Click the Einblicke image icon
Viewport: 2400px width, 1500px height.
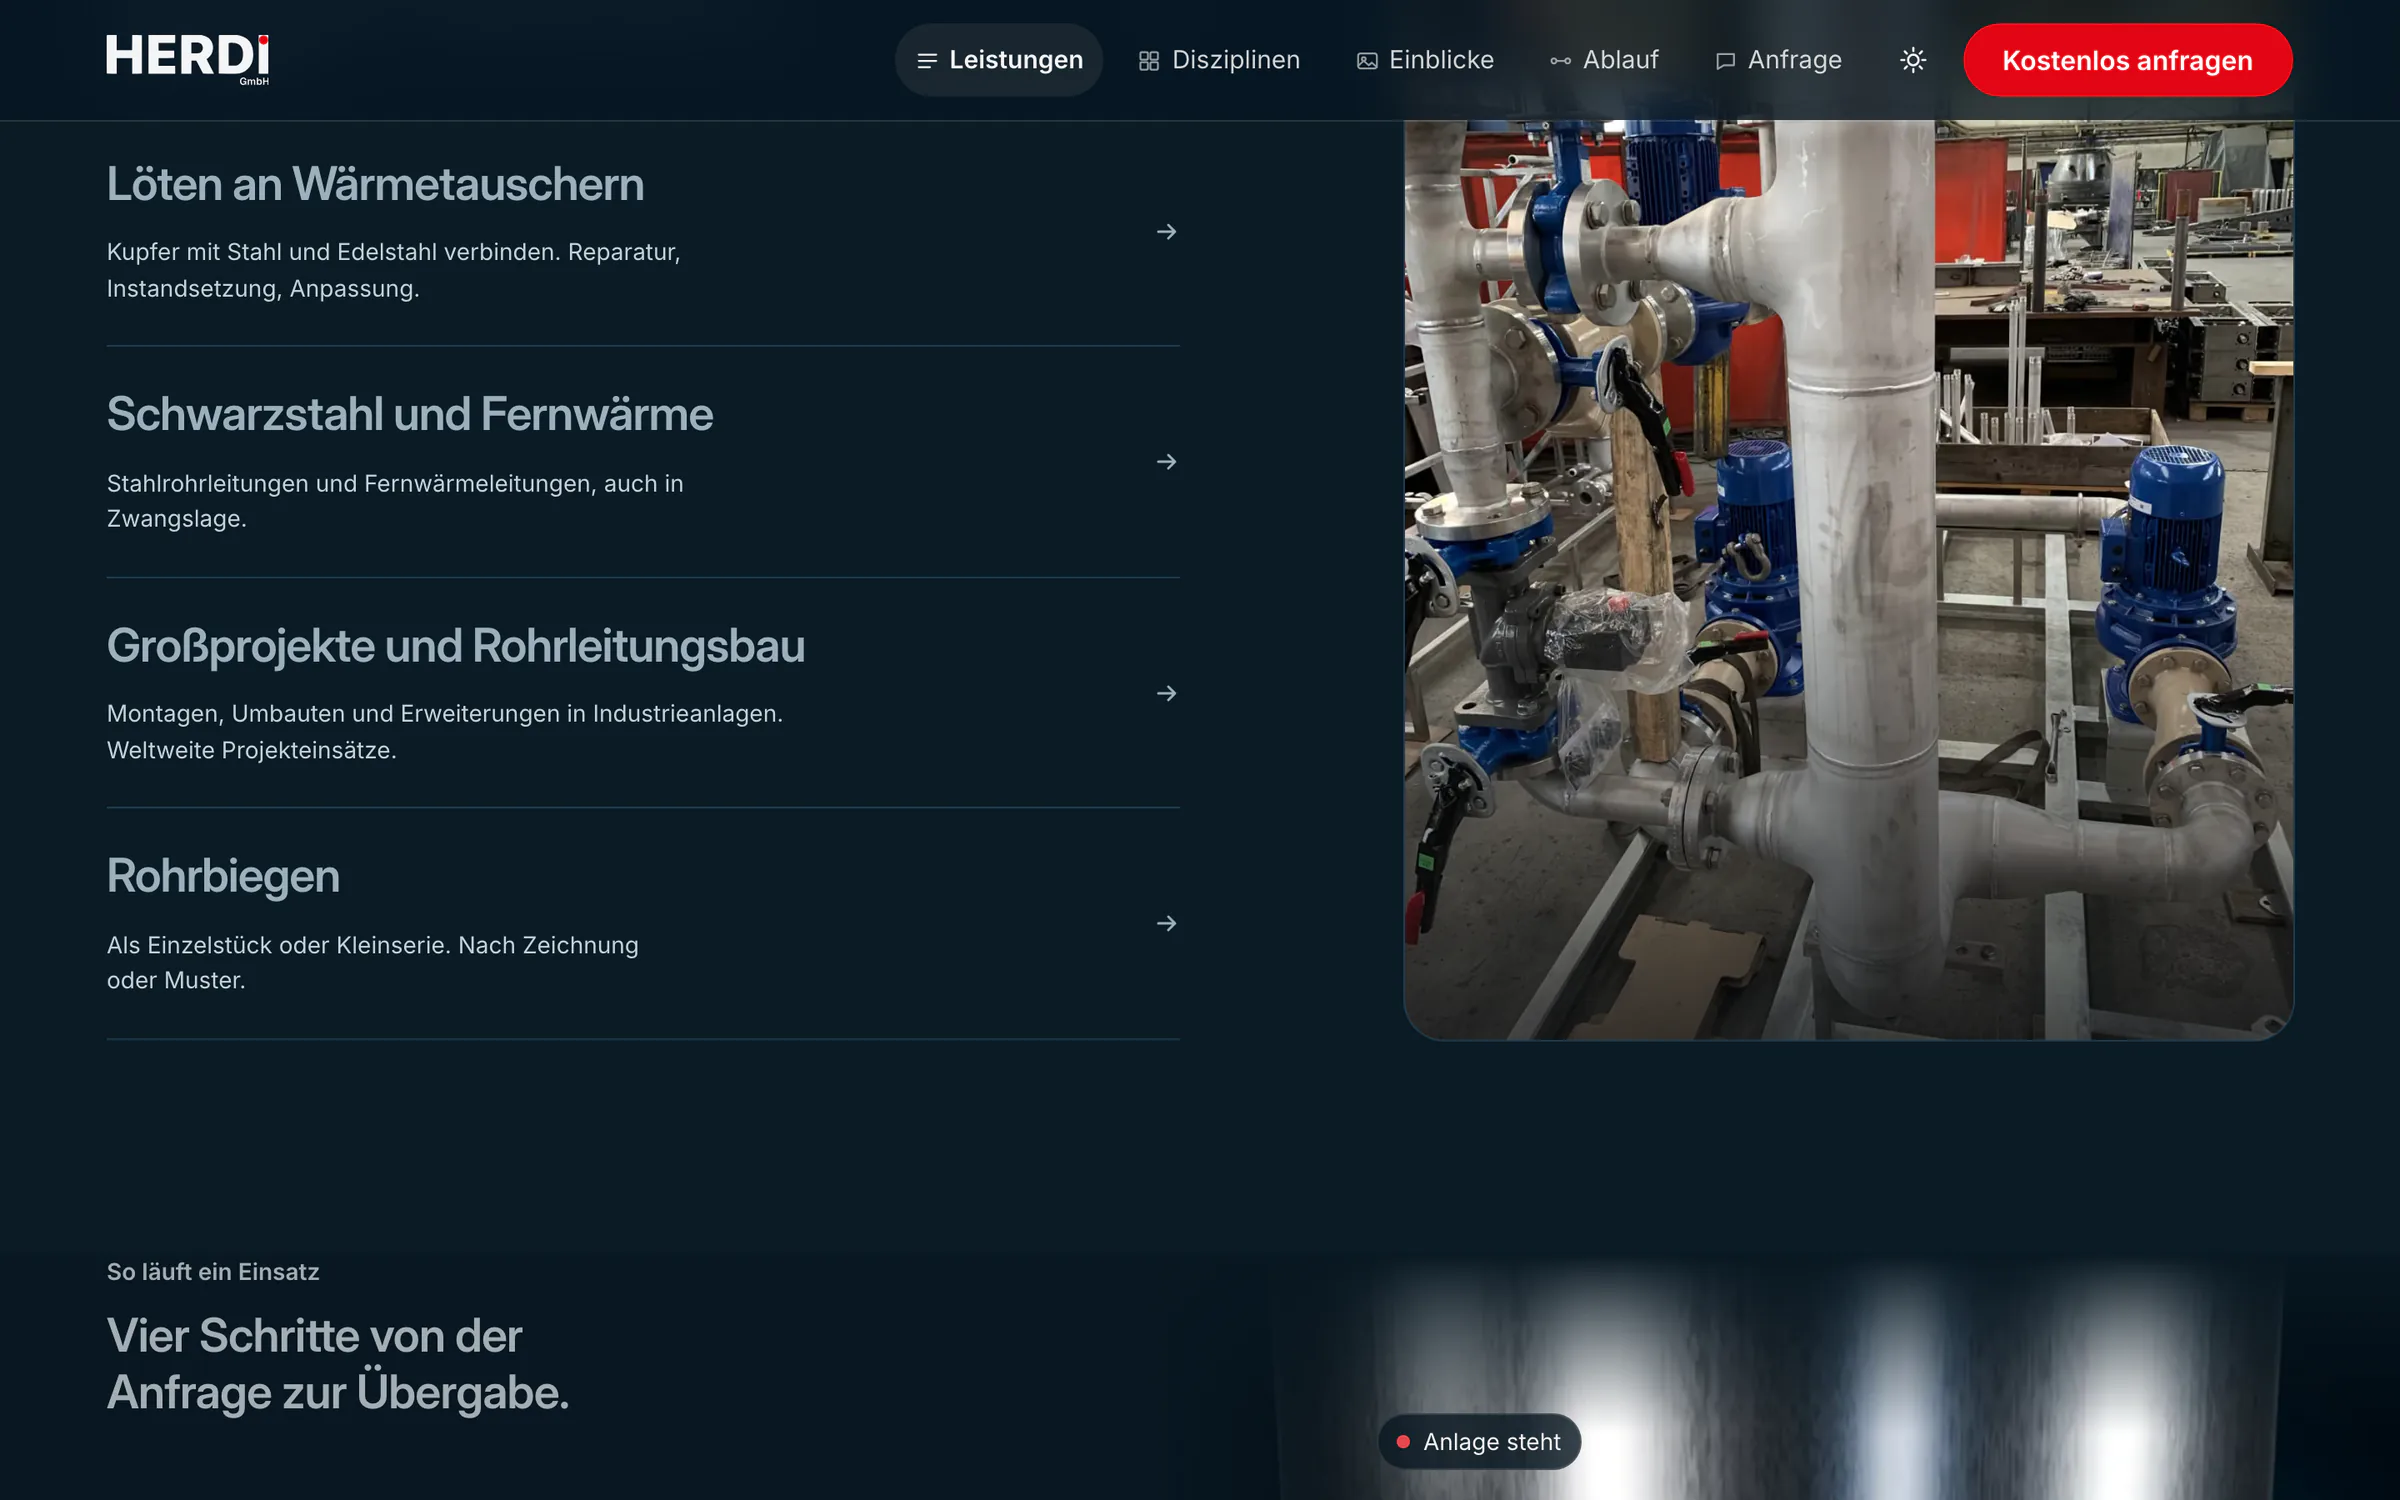point(1366,61)
